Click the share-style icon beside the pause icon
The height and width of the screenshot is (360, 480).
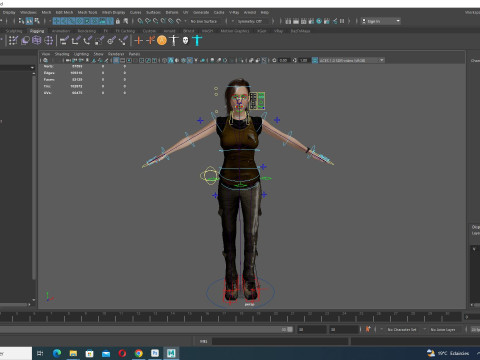(335, 21)
